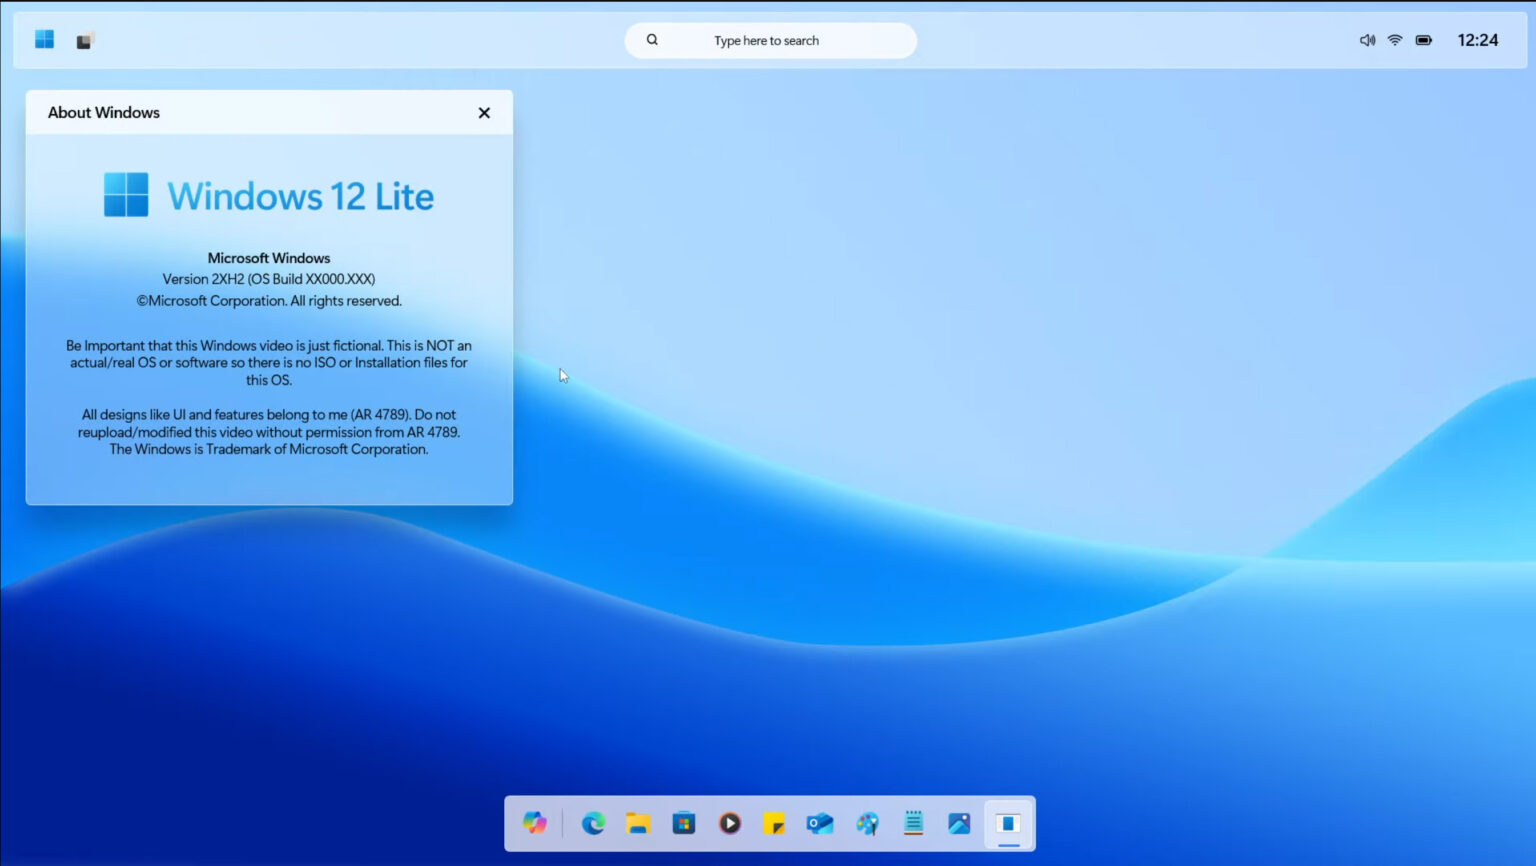
Task: Open Sticky Notes
Action: pyautogui.click(x=775, y=823)
